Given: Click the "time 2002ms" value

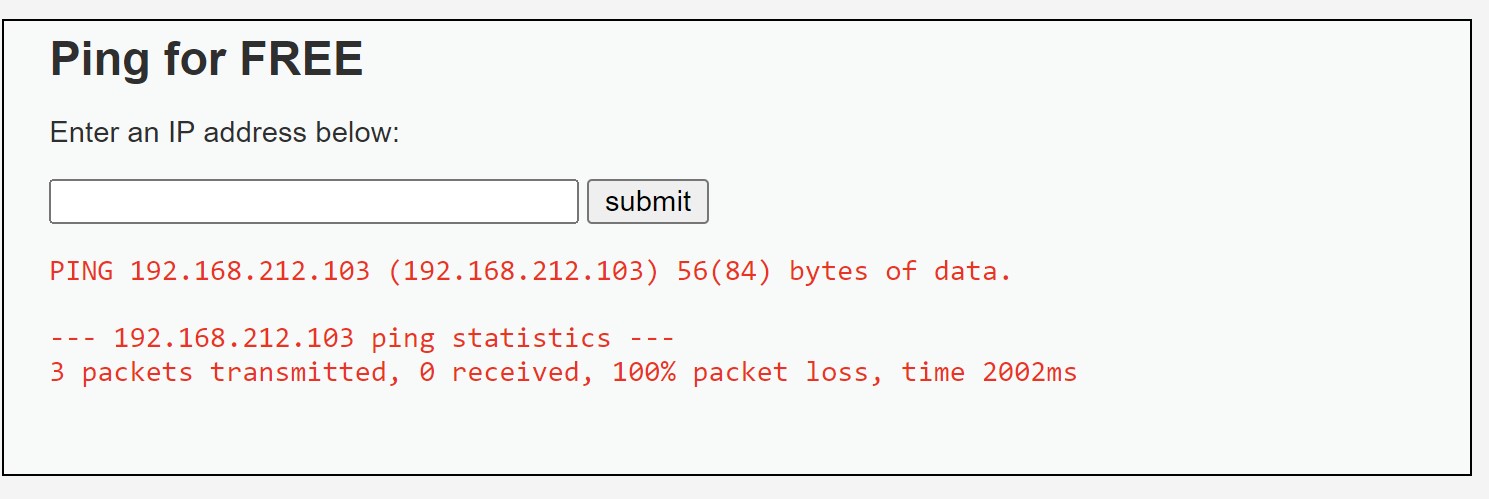Looking at the screenshot, I should point(989,373).
